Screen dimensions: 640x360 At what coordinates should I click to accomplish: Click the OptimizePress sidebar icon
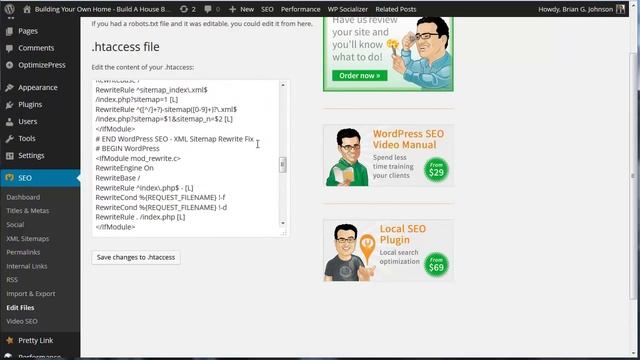(9, 65)
